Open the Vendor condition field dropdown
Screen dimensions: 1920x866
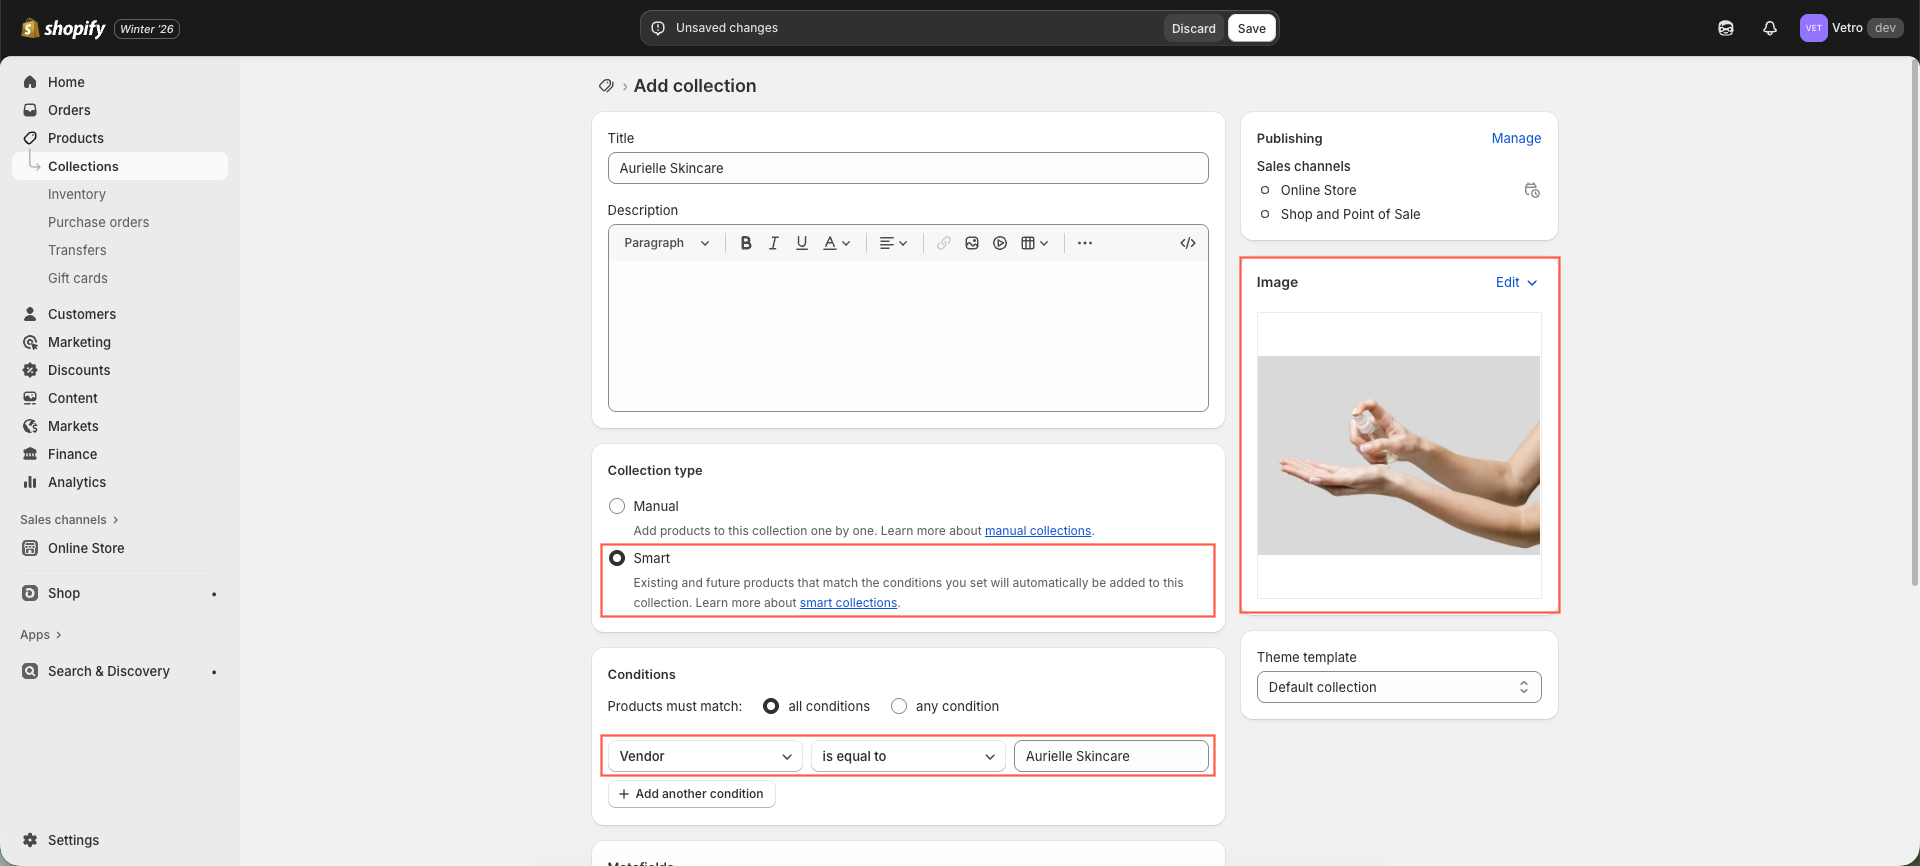[x=705, y=756]
